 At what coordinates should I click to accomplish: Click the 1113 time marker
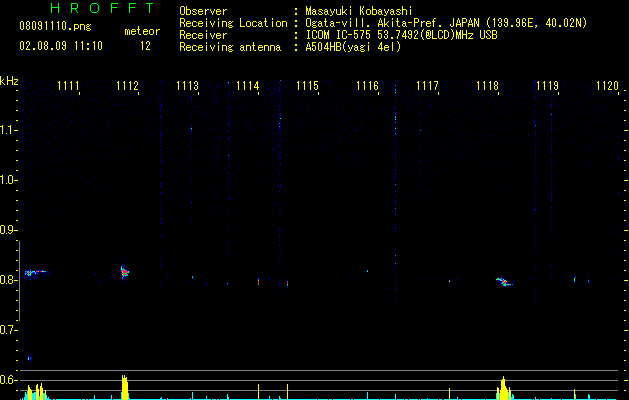tap(187, 86)
